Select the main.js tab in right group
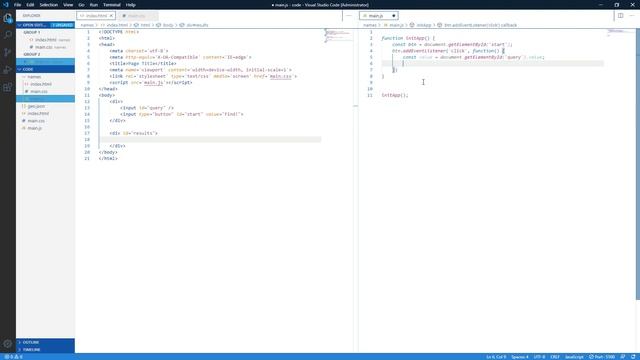Image resolution: width=640 pixels, height=360 pixels. pyautogui.click(x=378, y=16)
